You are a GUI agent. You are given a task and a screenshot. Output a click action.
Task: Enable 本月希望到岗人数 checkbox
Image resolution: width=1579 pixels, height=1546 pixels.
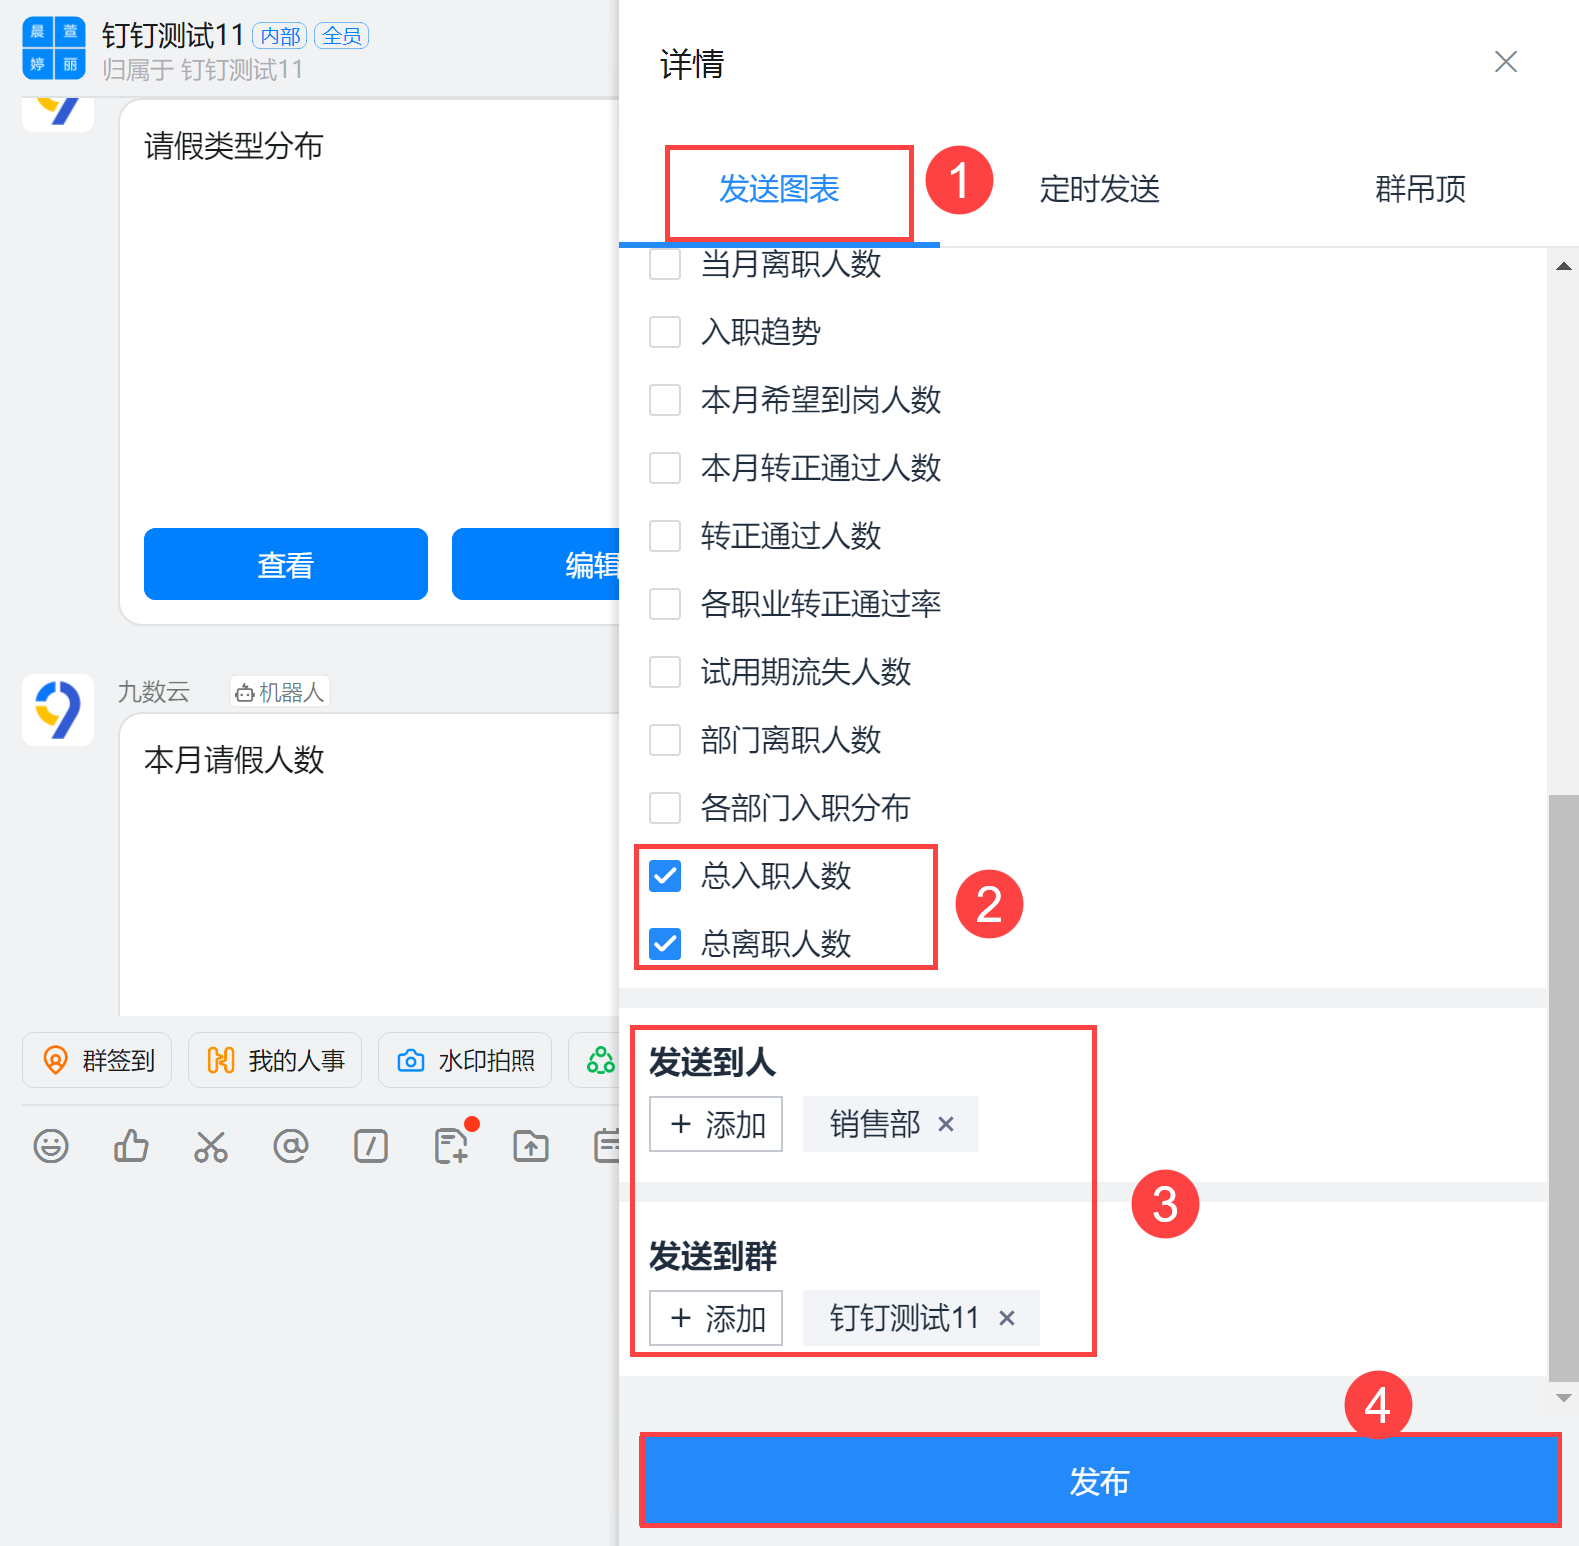[665, 400]
